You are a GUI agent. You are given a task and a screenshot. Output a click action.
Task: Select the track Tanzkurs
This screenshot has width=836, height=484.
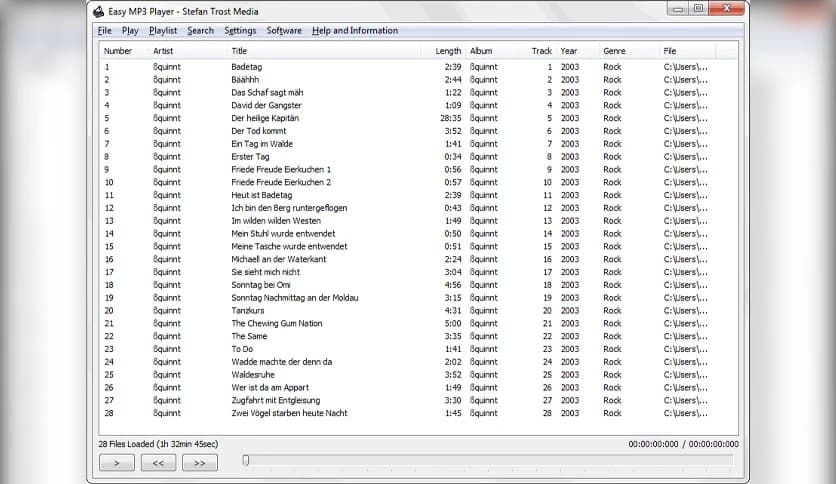coord(247,310)
